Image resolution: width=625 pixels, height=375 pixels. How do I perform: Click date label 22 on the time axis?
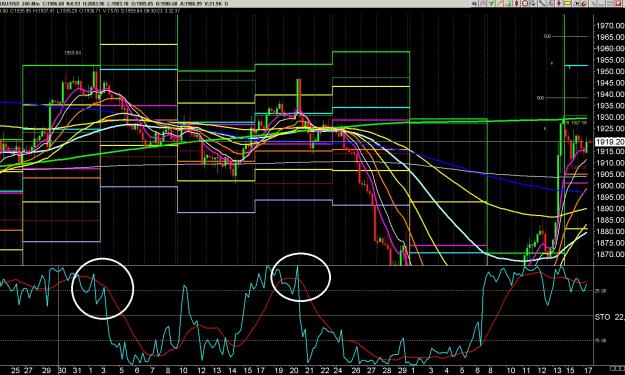[x=325, y=371]
